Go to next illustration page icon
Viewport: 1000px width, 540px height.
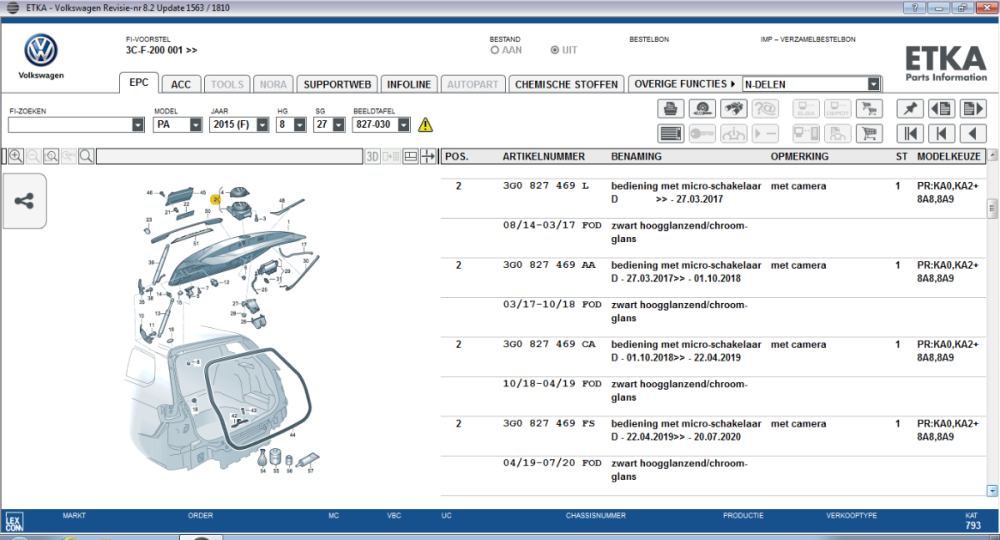(x=973, y=108)
